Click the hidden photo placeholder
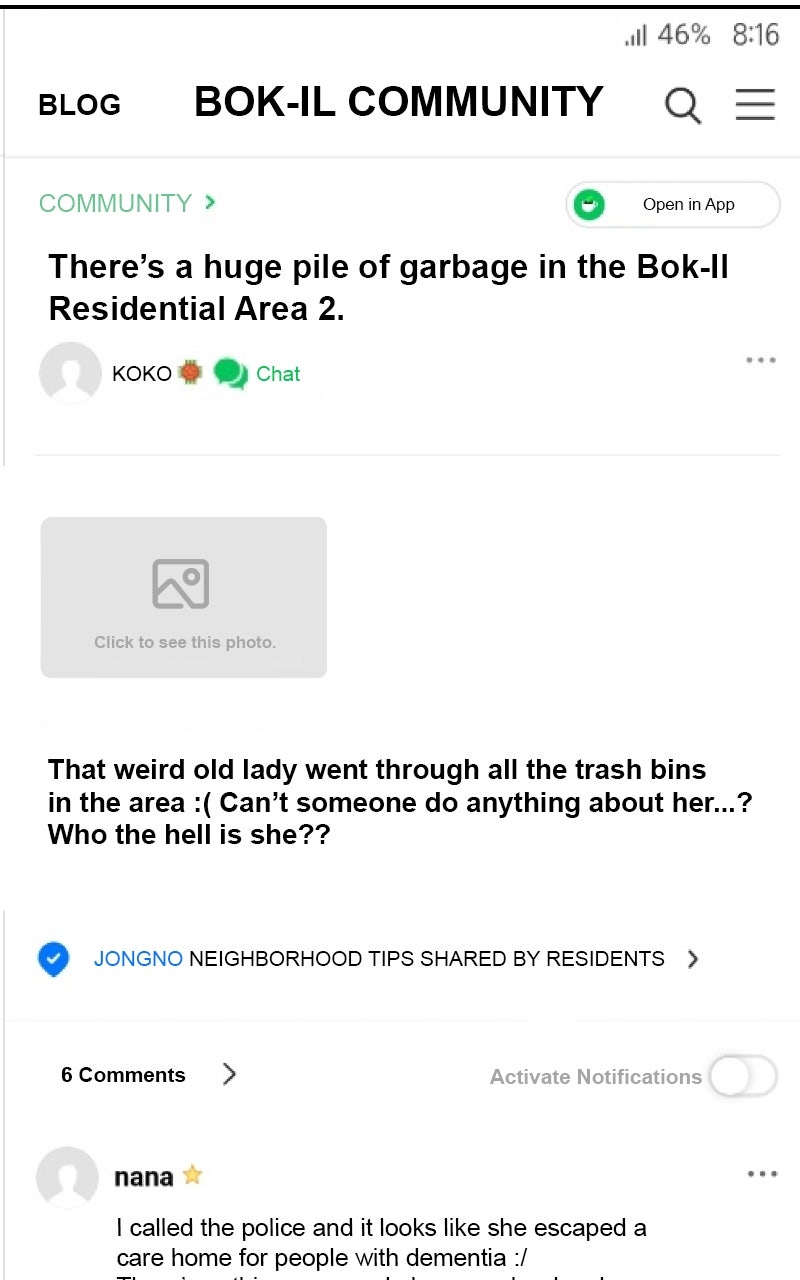Viewport: 800px width, 1280px height. point(183,597)
